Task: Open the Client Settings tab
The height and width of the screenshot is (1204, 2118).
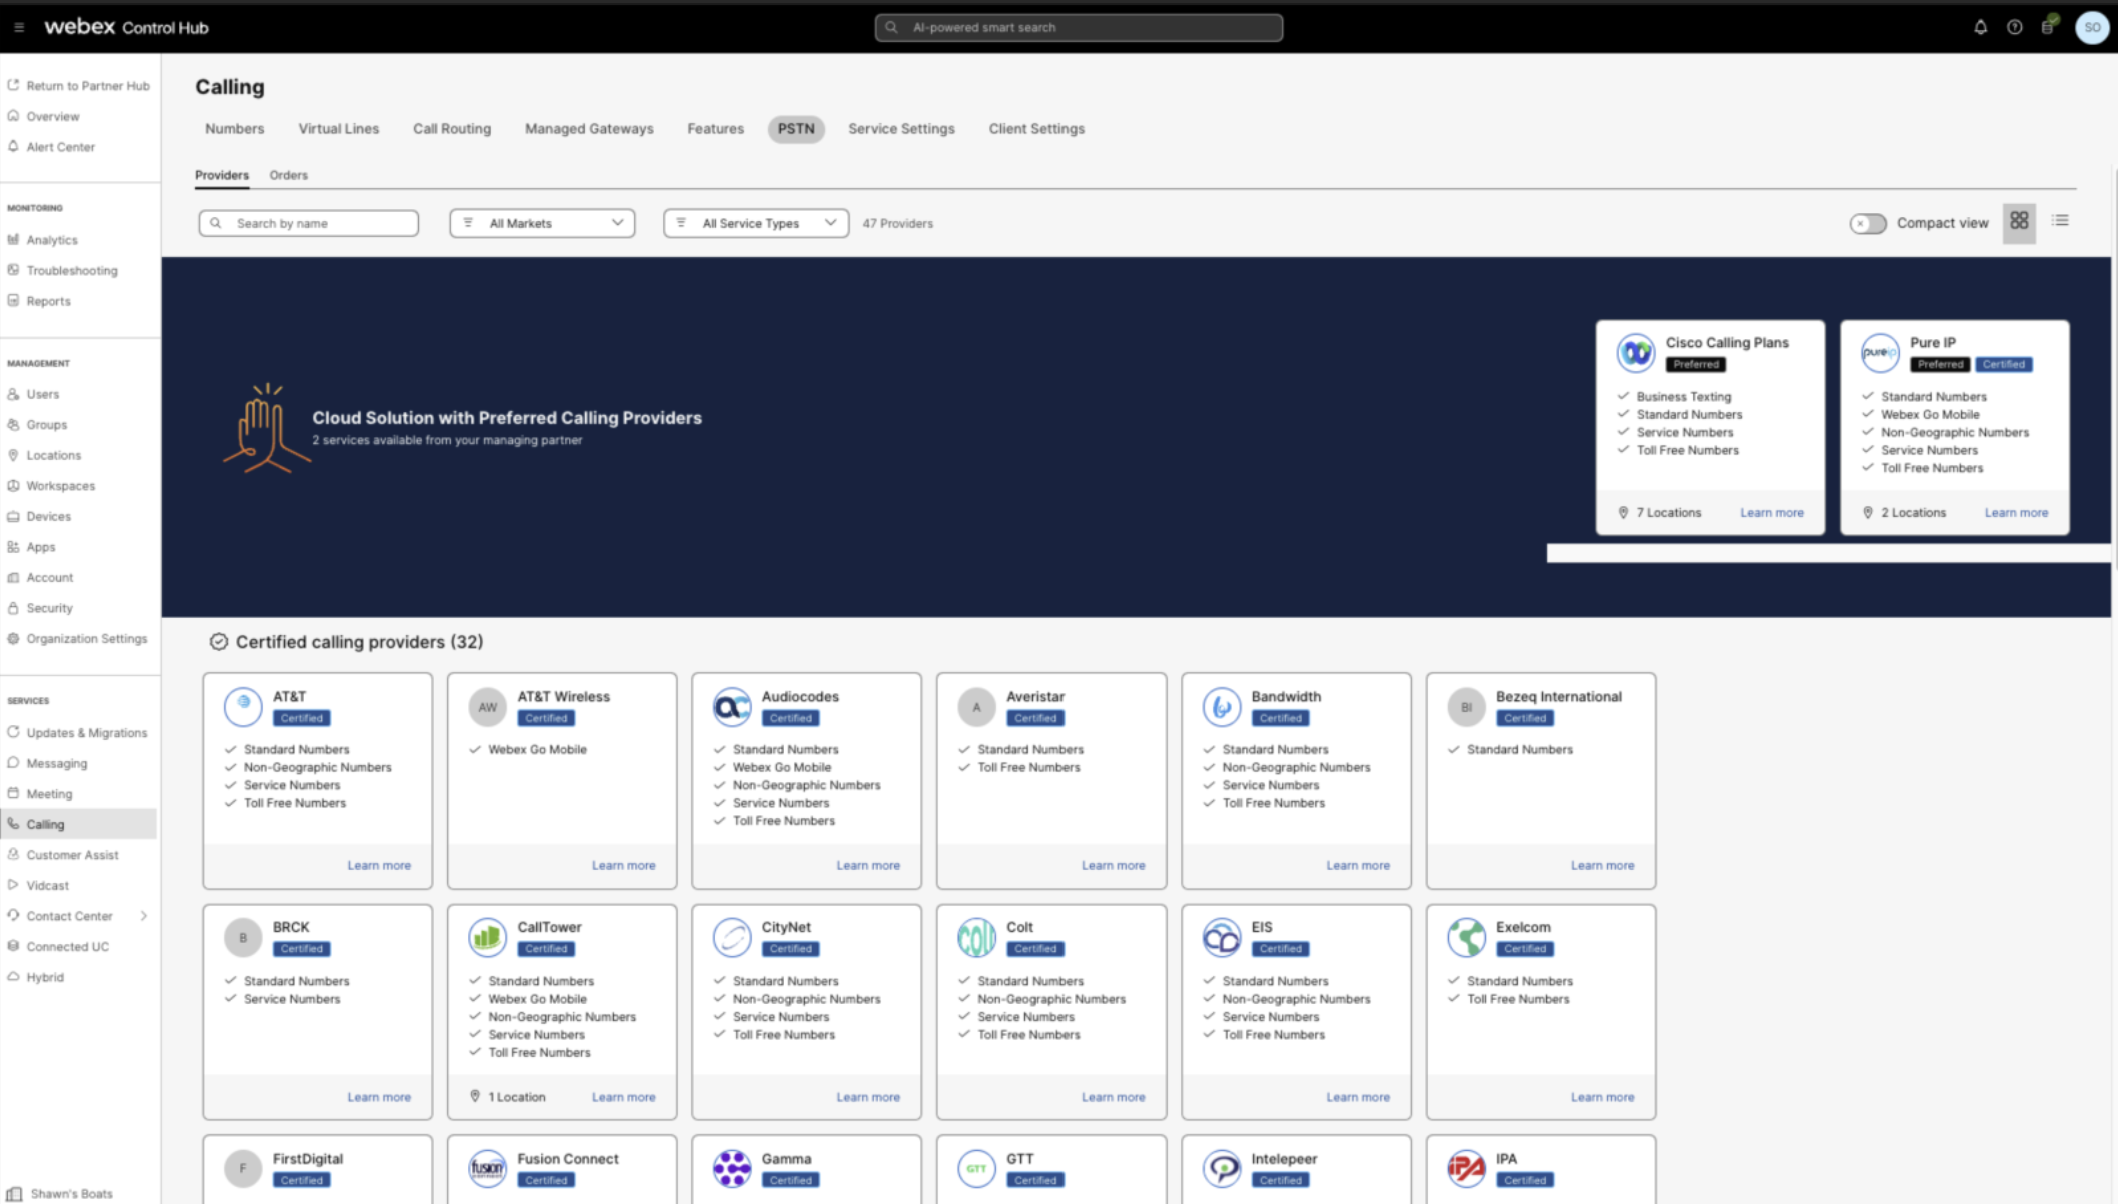Action: point(1036,129)
